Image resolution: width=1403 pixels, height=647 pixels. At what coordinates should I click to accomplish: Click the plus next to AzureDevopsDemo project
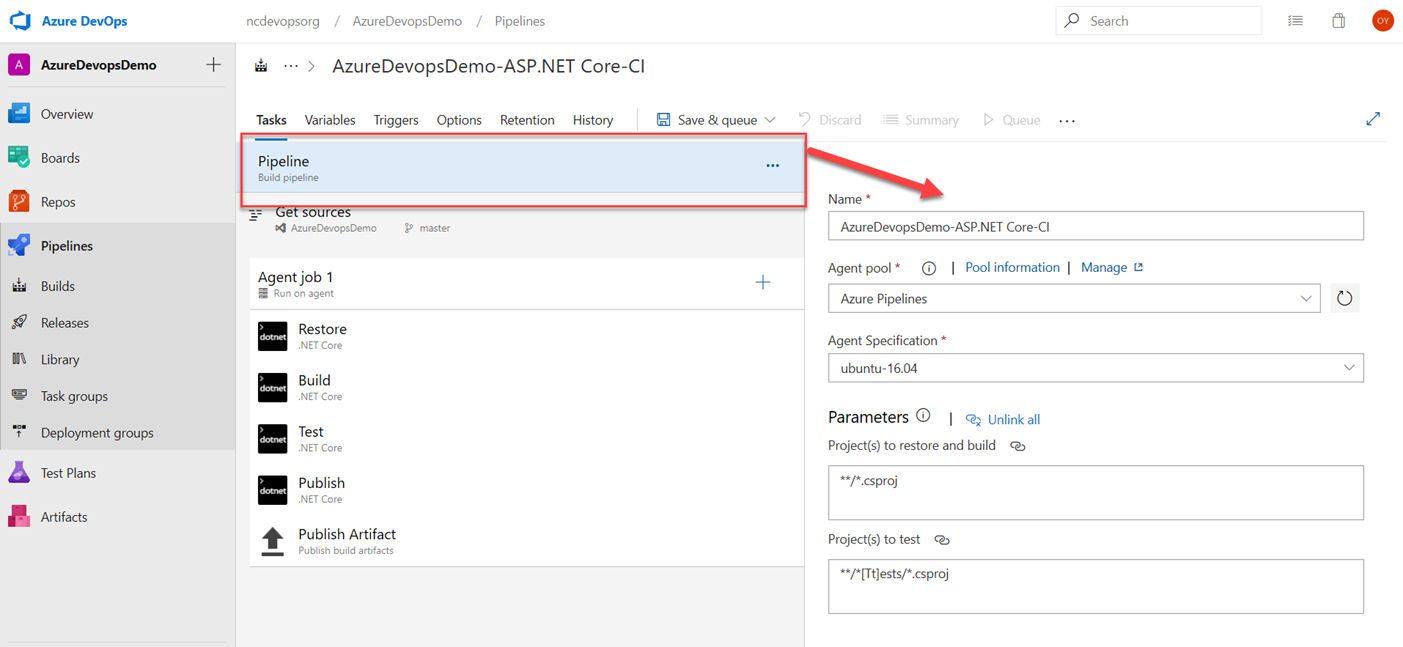pos(213,65)
